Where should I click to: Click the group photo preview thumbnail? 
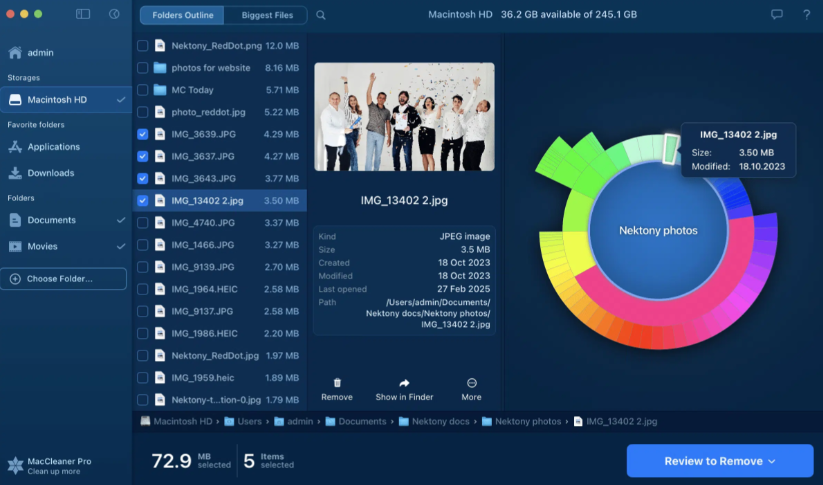coord(404,117)
